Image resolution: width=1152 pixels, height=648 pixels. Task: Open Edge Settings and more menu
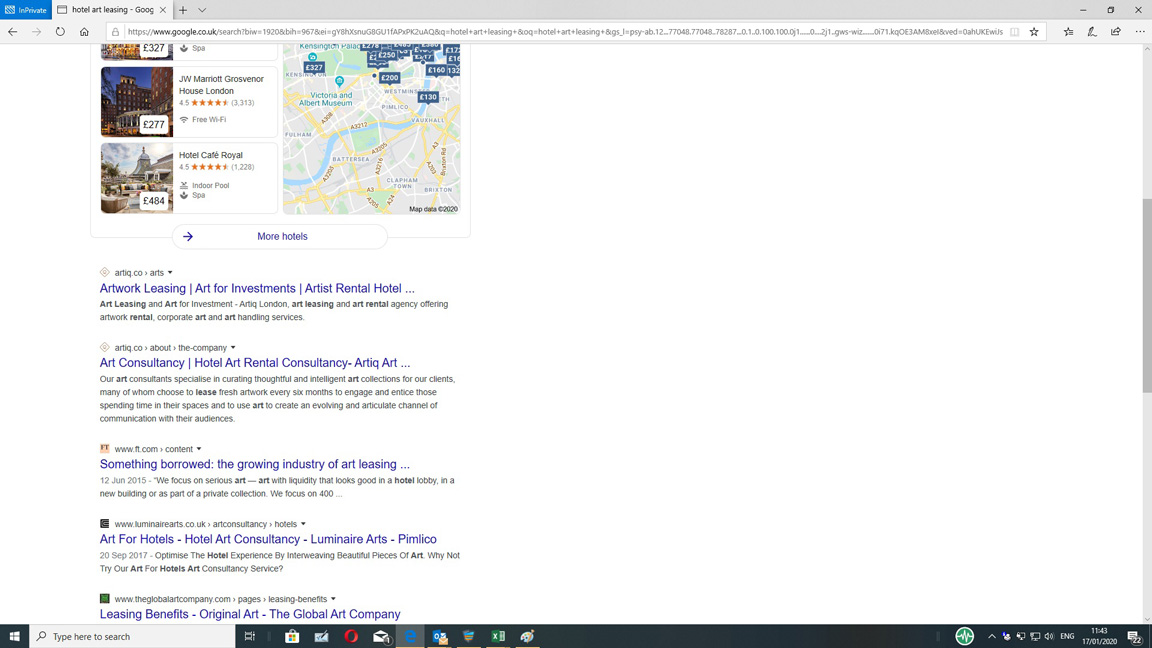coord(1140,32)
